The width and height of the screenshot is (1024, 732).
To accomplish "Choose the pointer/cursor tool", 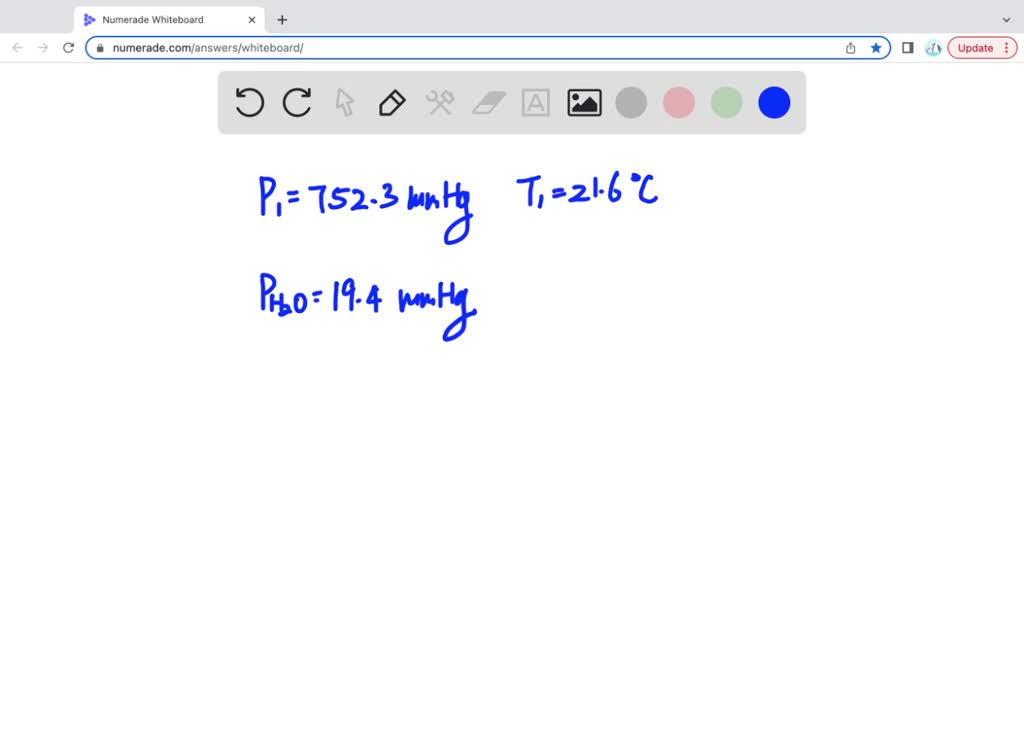I will pos(343,102).
